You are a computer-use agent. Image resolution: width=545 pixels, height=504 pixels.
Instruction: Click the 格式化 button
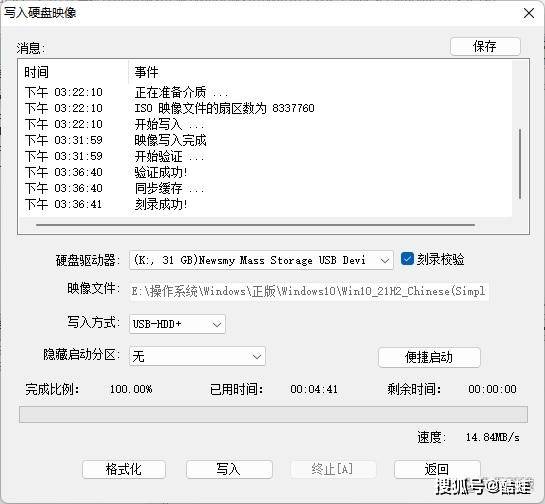[124, 469]
